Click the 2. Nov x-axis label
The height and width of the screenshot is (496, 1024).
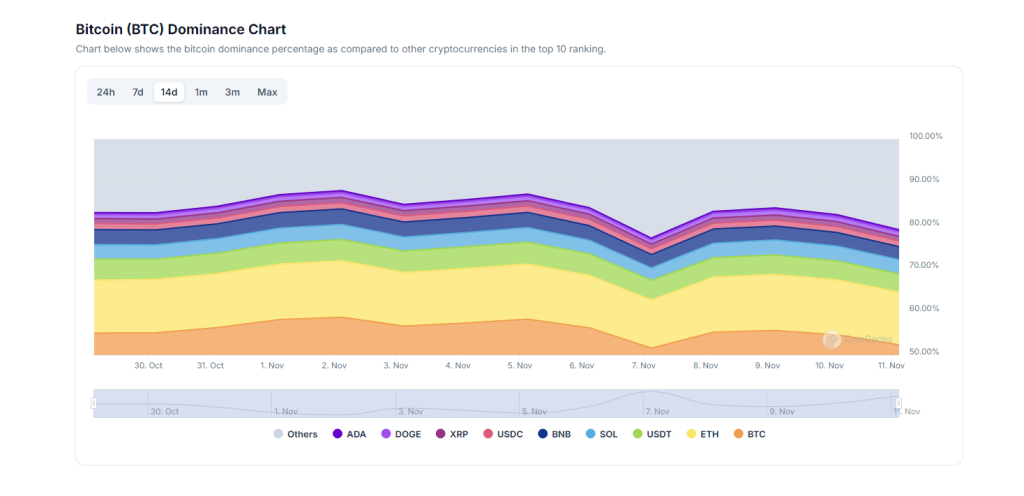334,365
